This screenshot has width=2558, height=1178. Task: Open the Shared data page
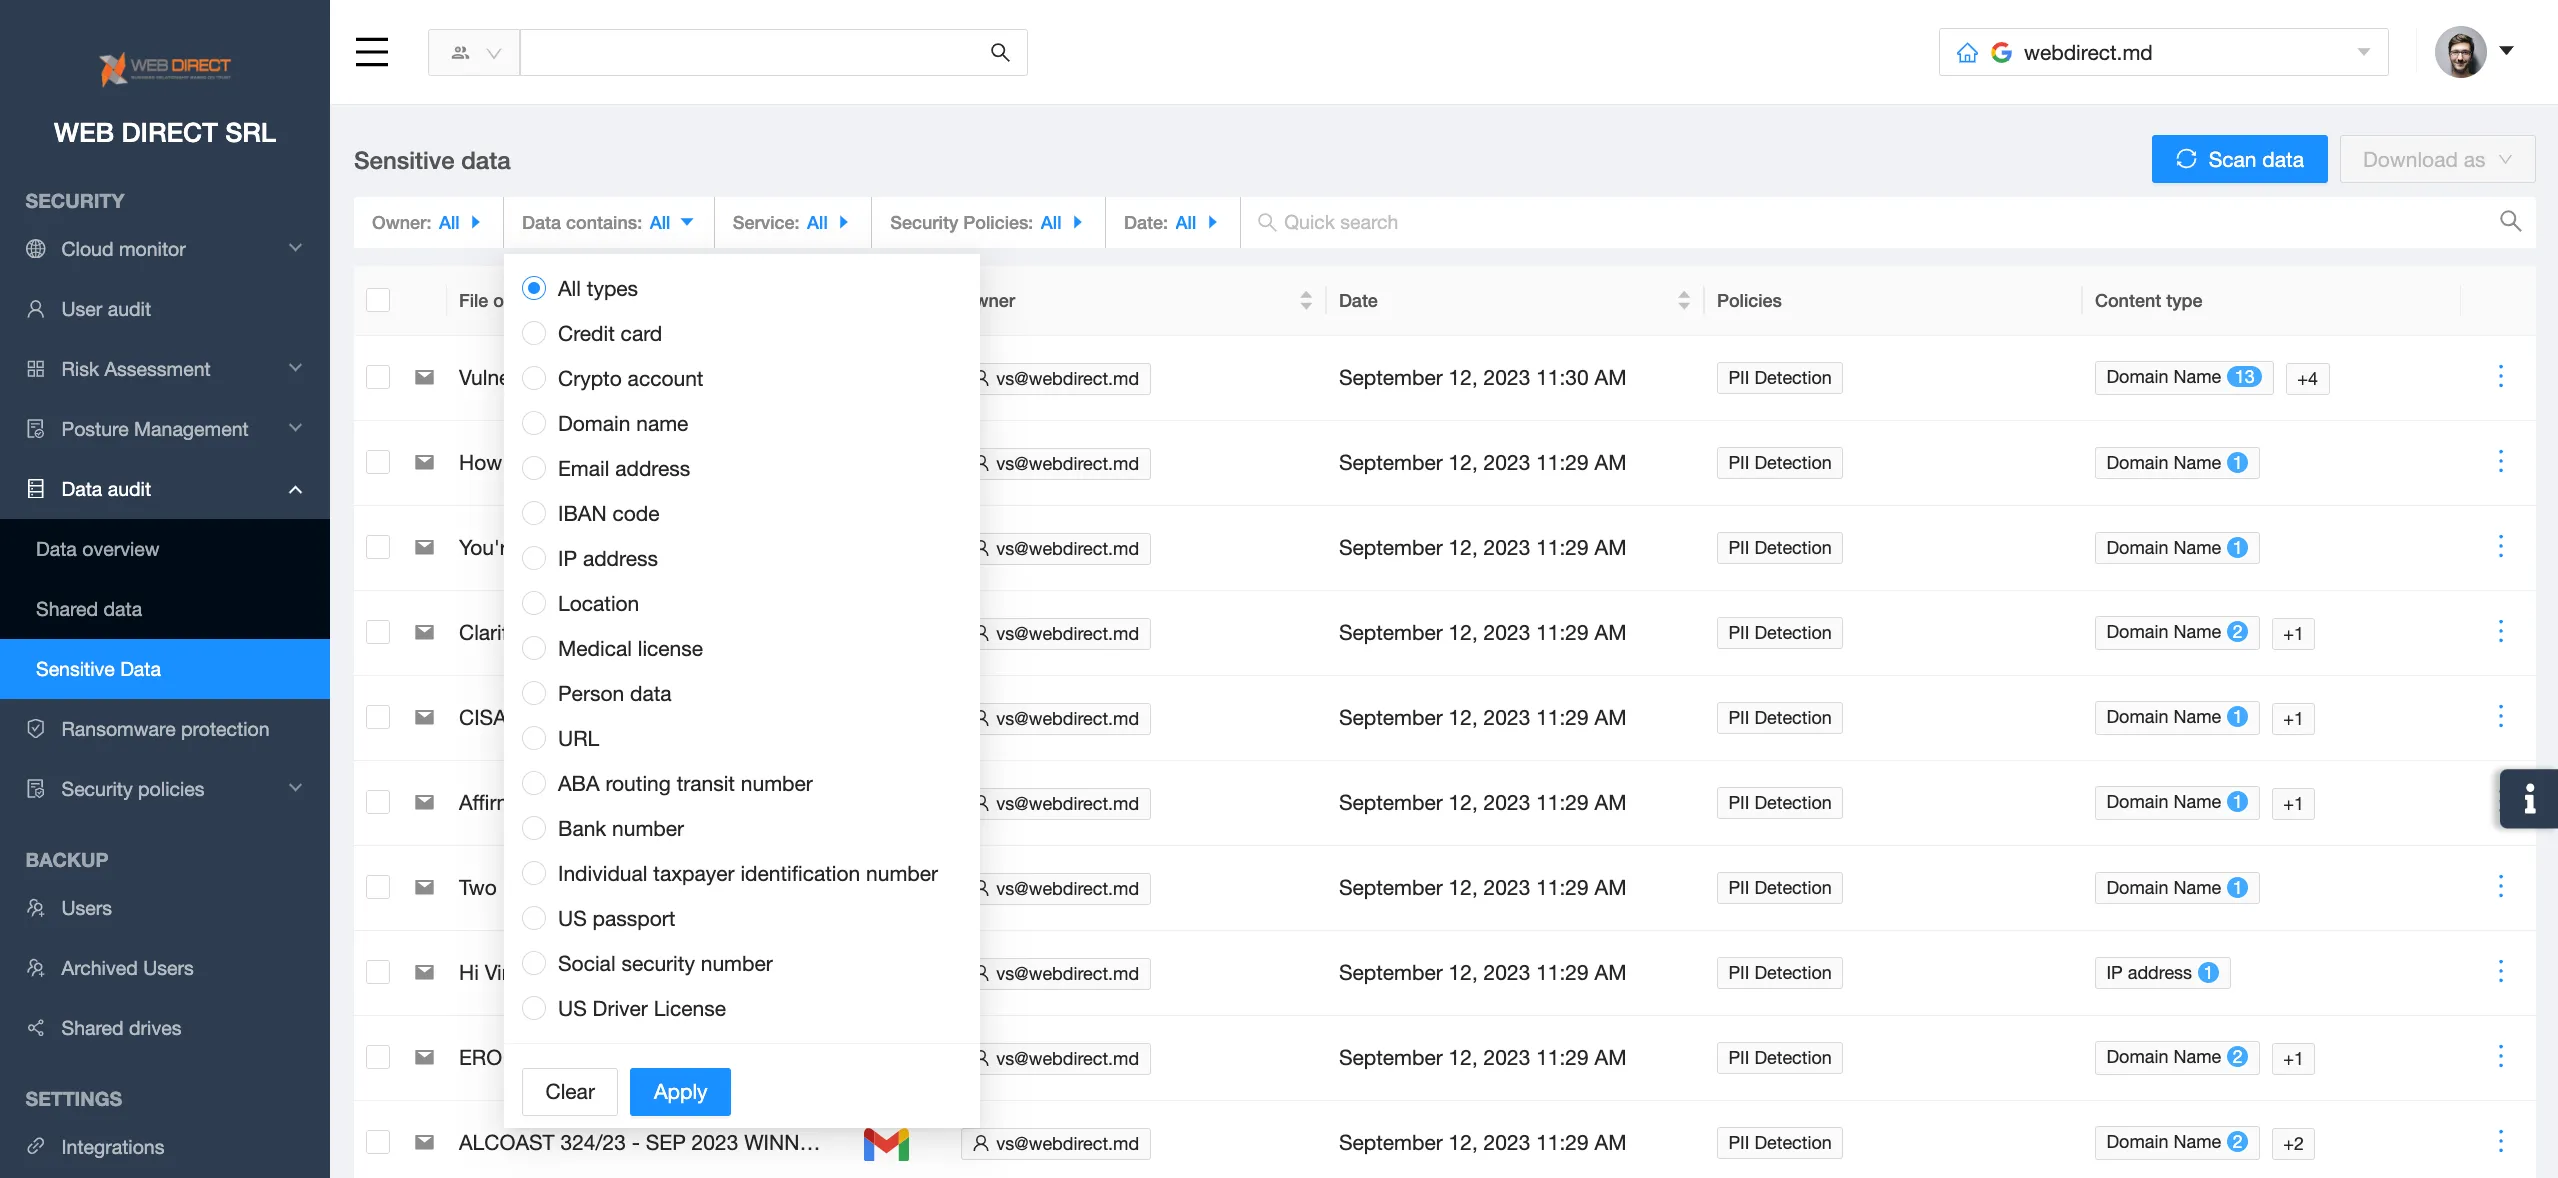pyautogui.click(x=88, y=609)
